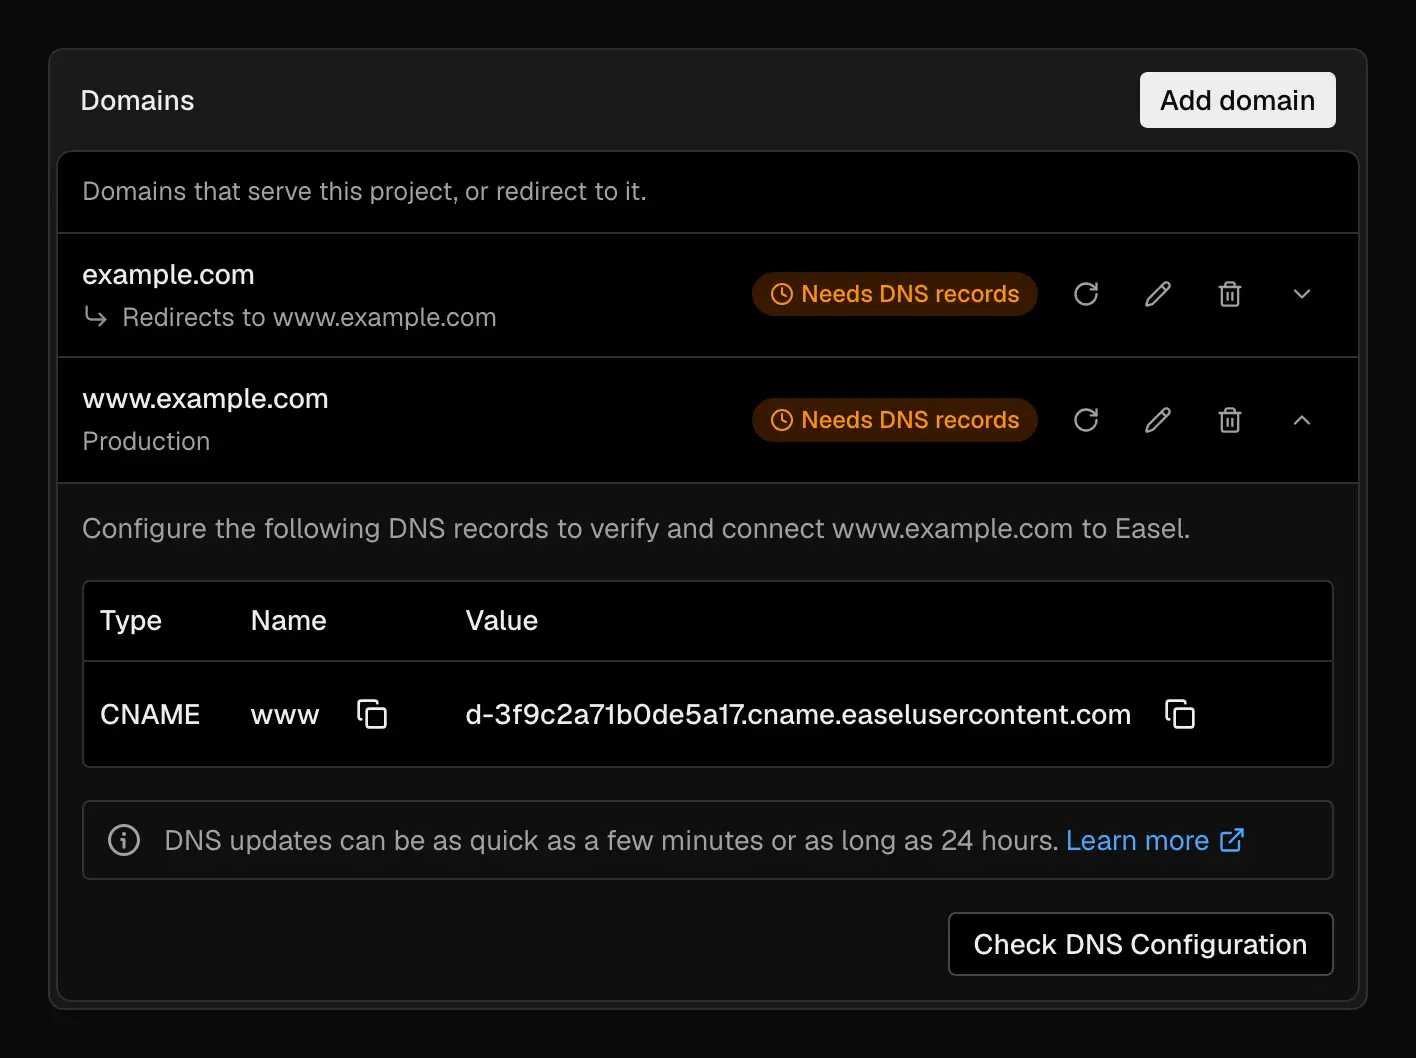
Task: Click Check DNS Configuration
Action: coord(1141,944)
